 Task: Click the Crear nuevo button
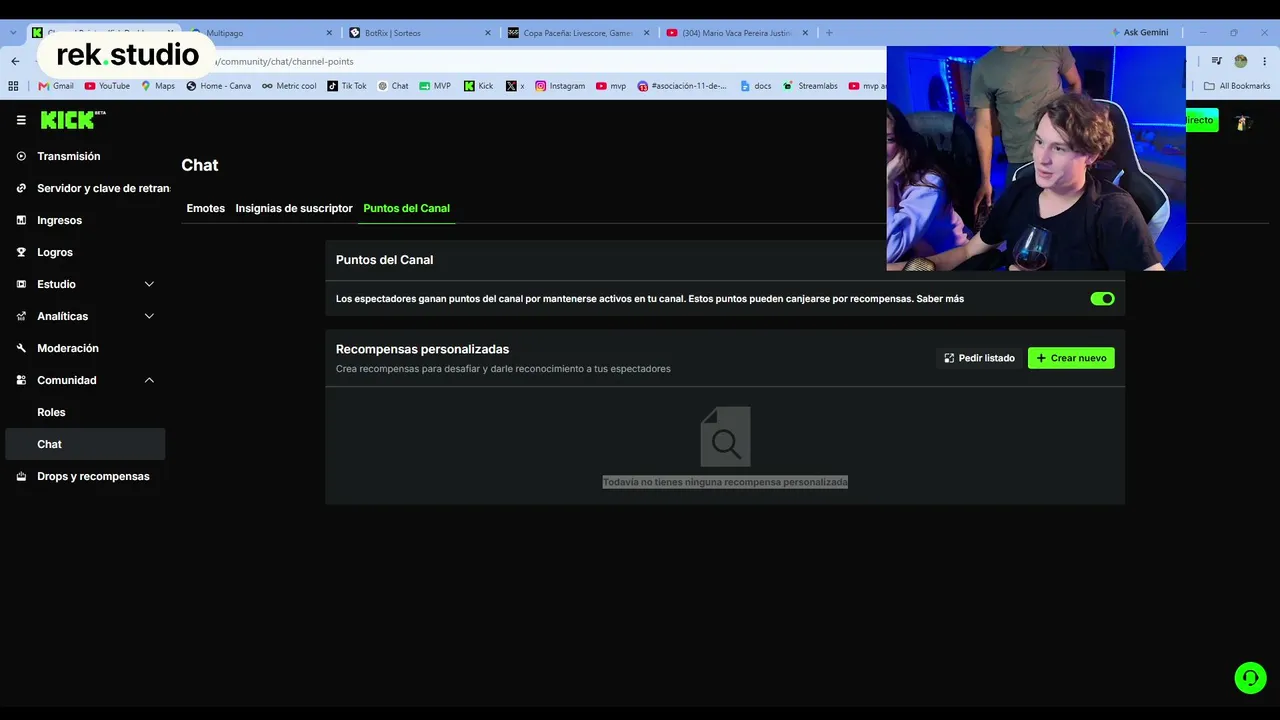tap(1071, 358)
